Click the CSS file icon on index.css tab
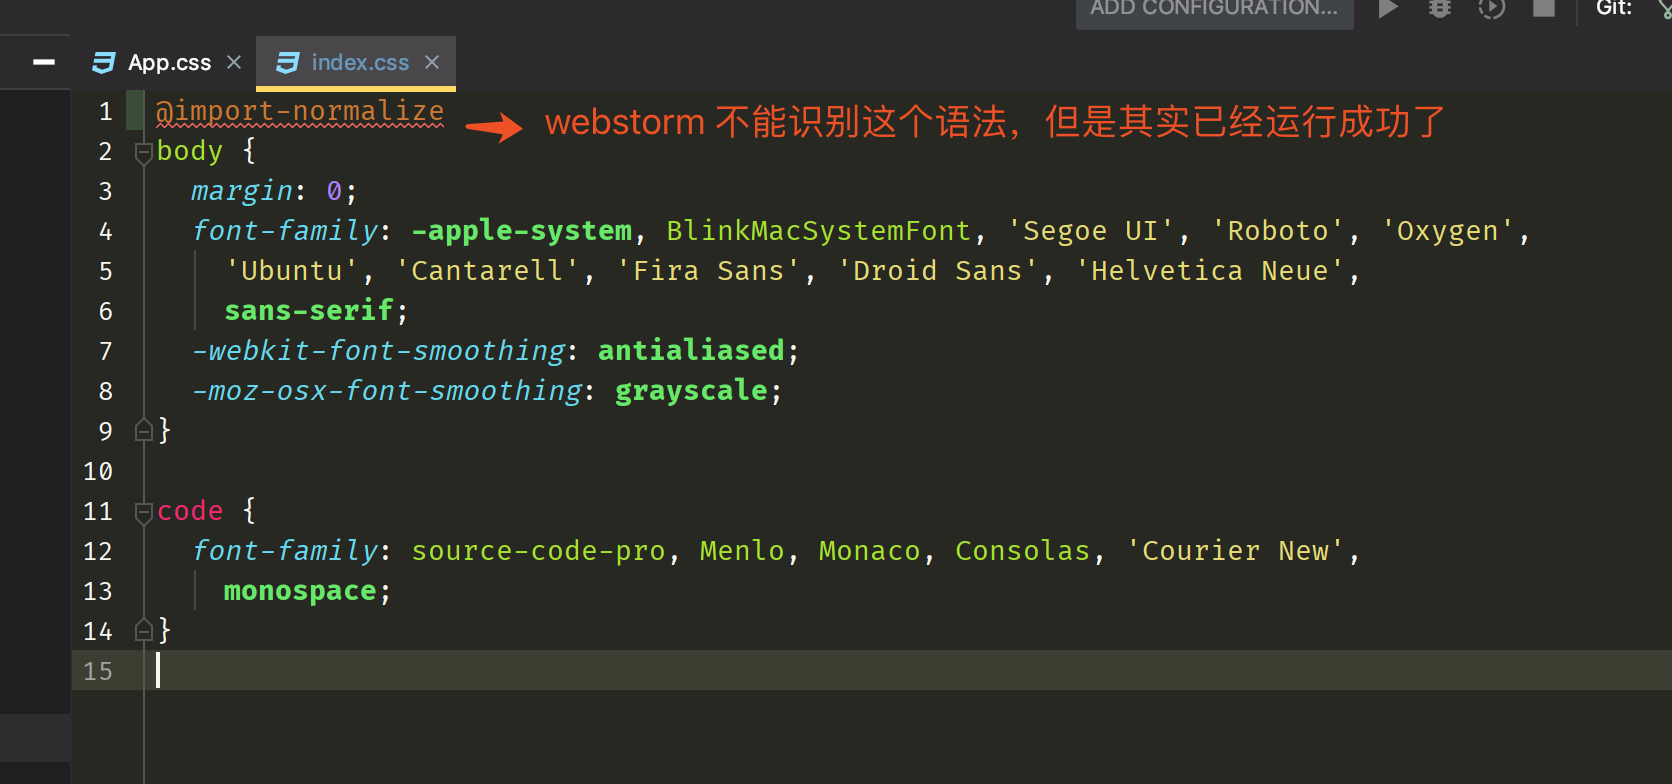 point(287,63)
